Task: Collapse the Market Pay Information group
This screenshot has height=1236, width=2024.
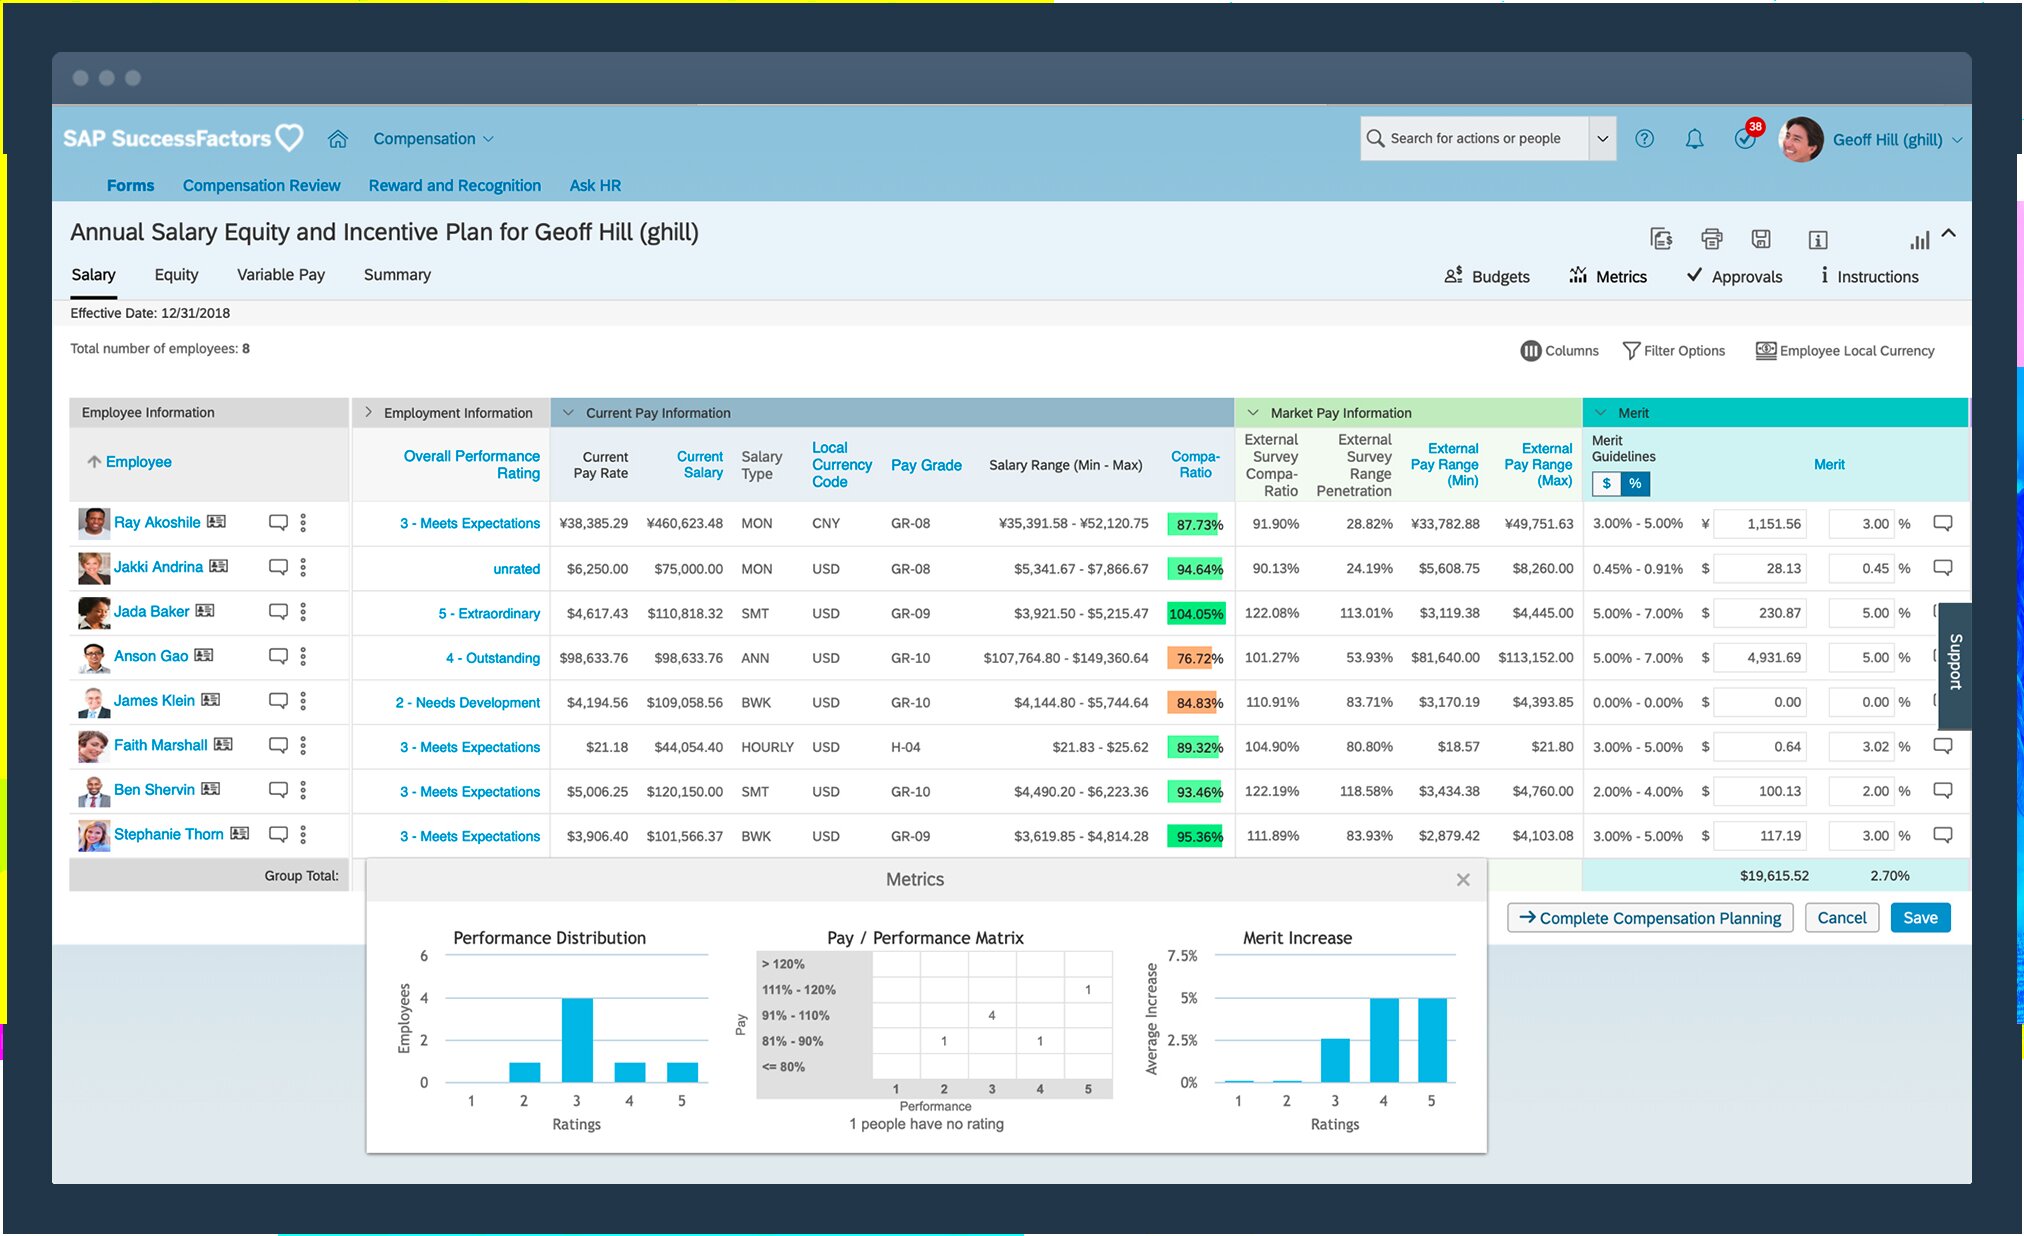Action: click(x=1253, y=412)
